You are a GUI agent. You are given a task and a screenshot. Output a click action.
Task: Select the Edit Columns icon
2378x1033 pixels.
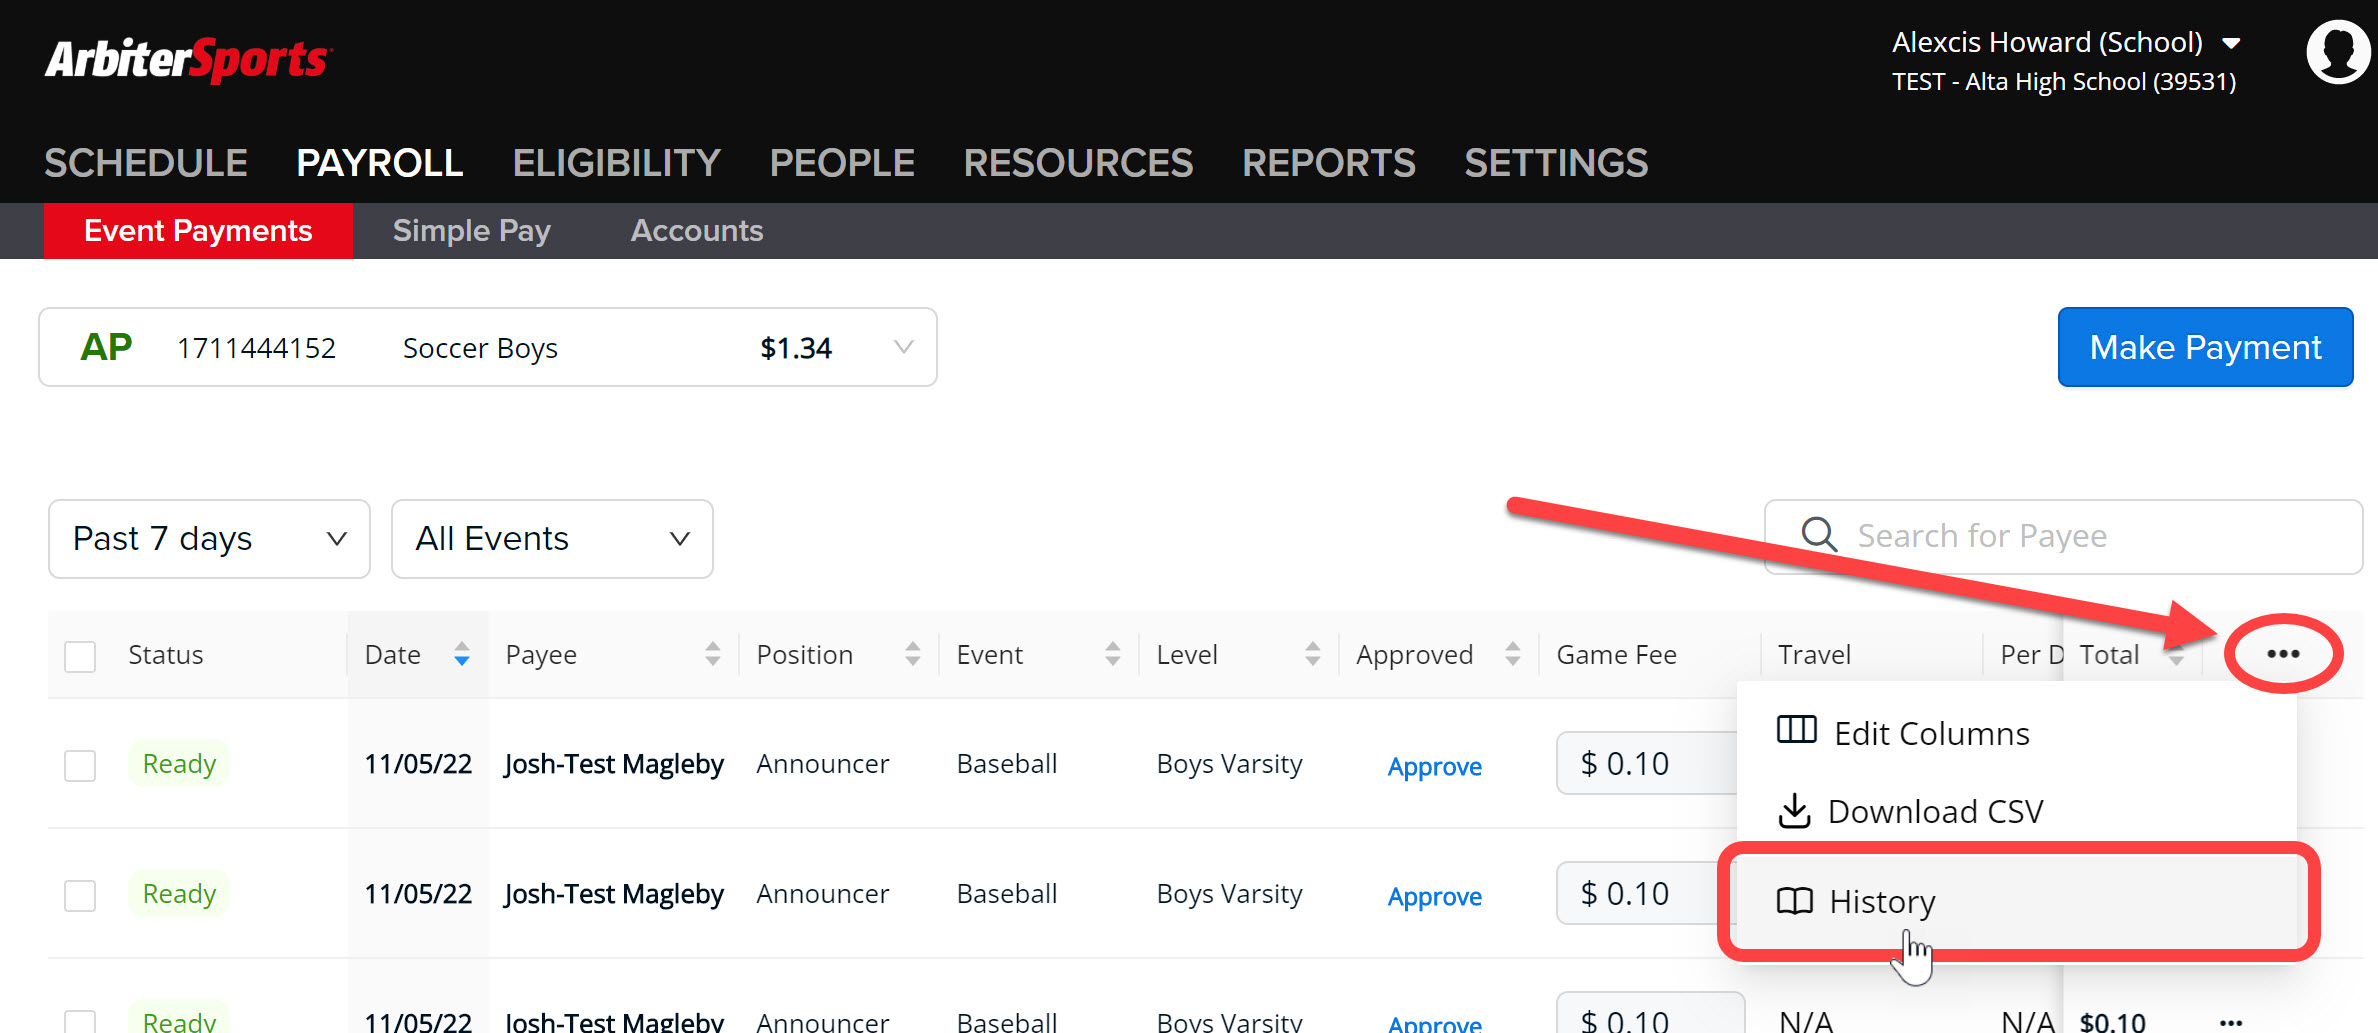point(1795,731)
